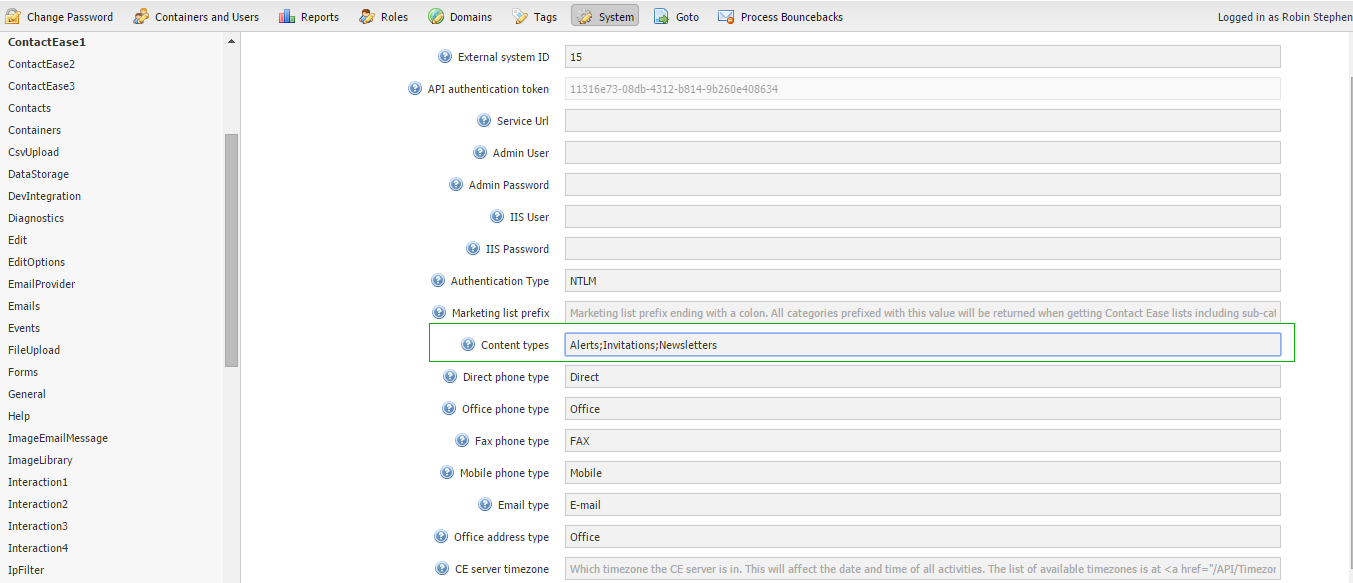Click the sidebar scroll up arrow
Viewport: 1353px width, 583px height.
click(232, 42)
